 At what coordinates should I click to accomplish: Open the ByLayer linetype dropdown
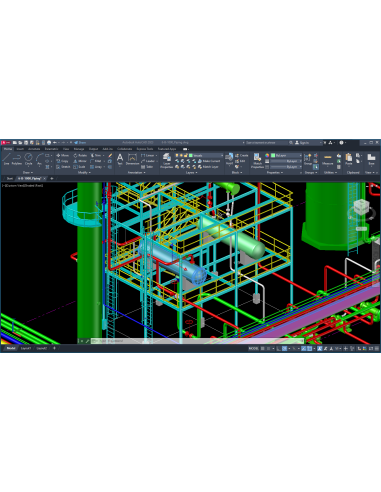pos(286,167)
